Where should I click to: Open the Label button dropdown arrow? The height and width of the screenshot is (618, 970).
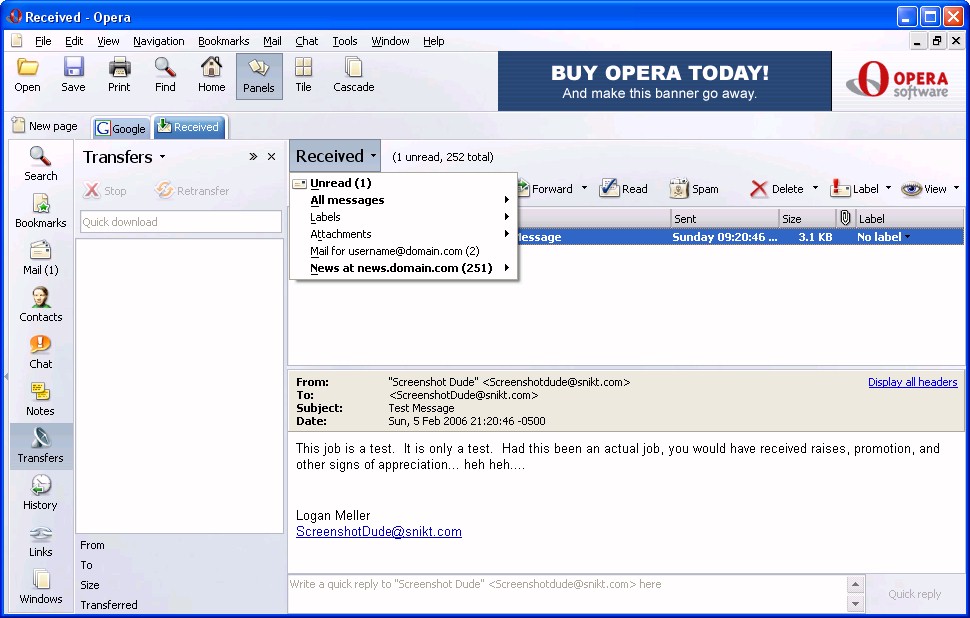[x=888, y=188]
